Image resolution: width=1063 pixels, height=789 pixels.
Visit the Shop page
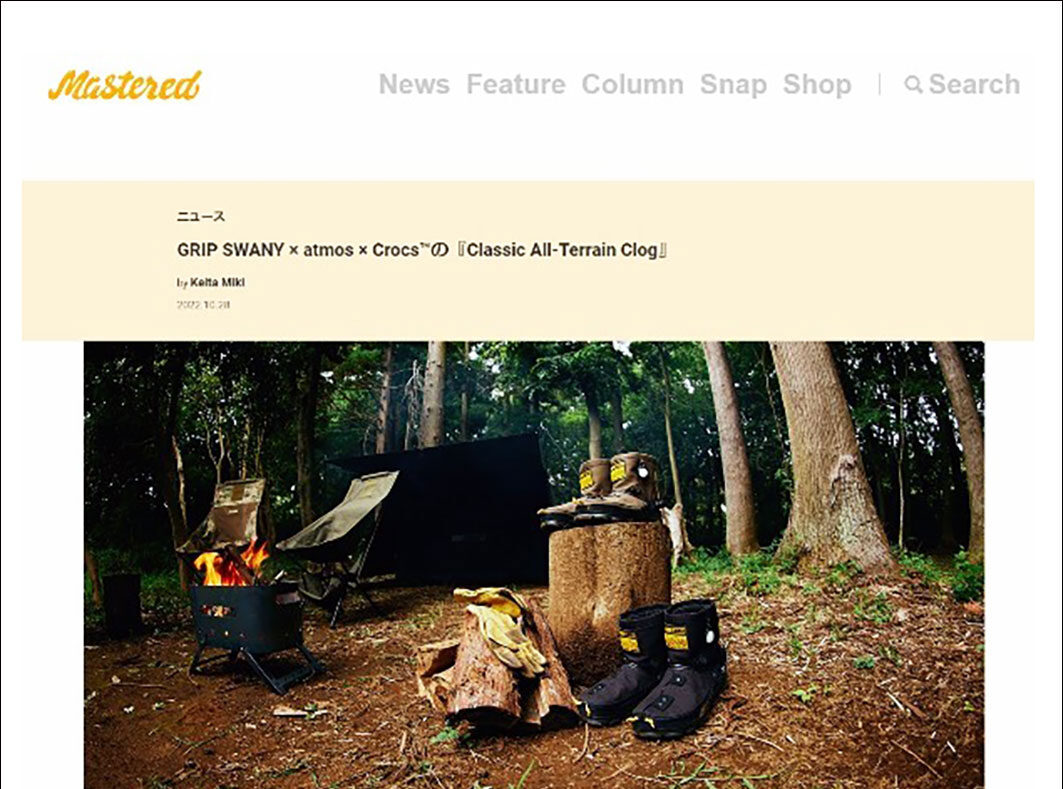tap(817, 85)
